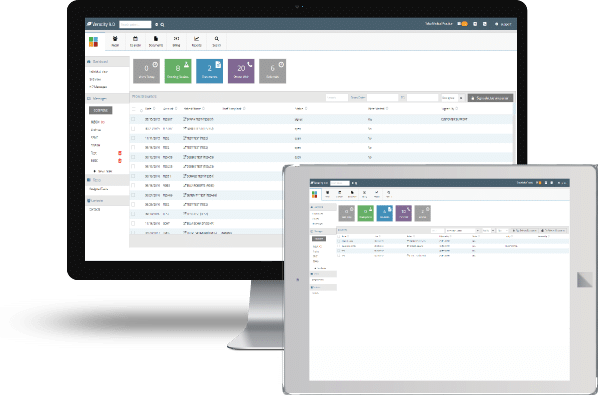Tick the header select-all checkbox in monitor table
600x397 pixels.
134,109
